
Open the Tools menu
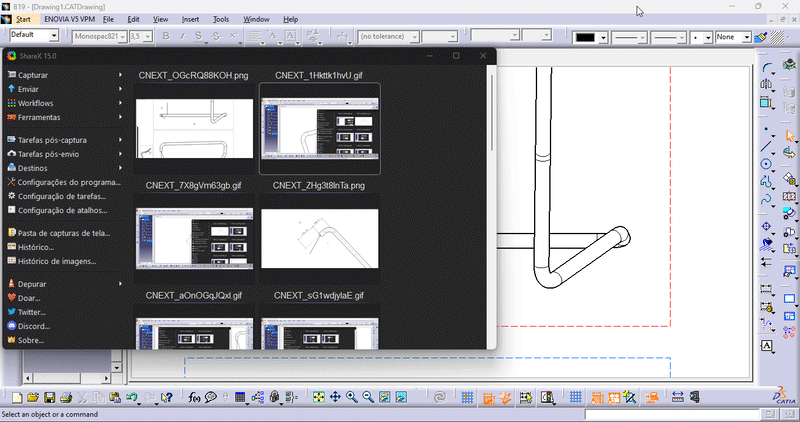(x=221, y=19)
